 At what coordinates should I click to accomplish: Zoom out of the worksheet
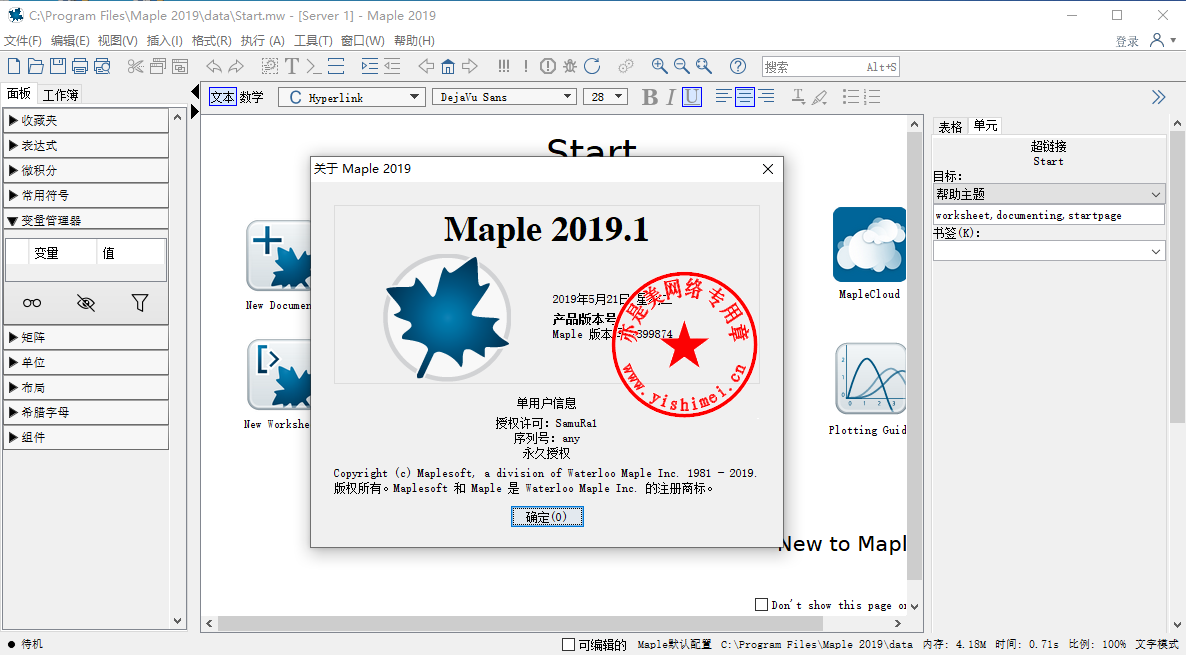(x=681, y=67)
